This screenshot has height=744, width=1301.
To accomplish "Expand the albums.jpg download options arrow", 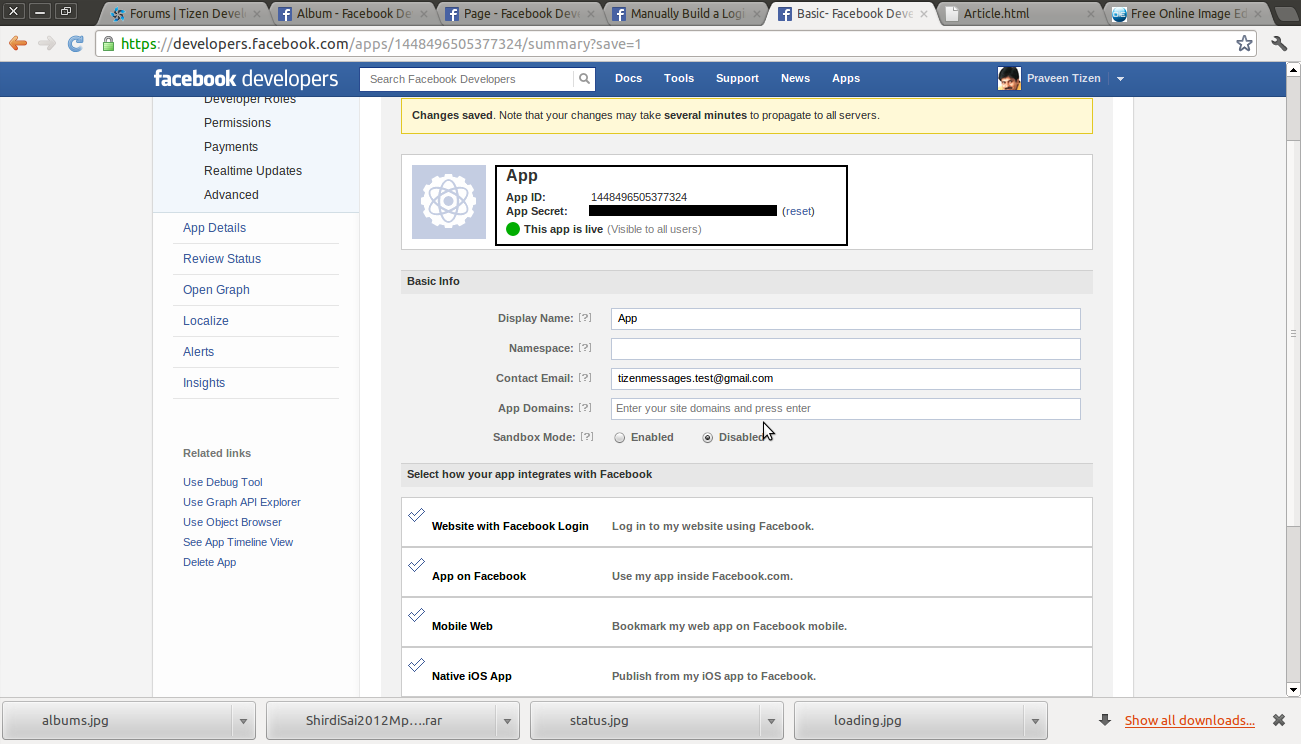I will click(x=242, y=720).
